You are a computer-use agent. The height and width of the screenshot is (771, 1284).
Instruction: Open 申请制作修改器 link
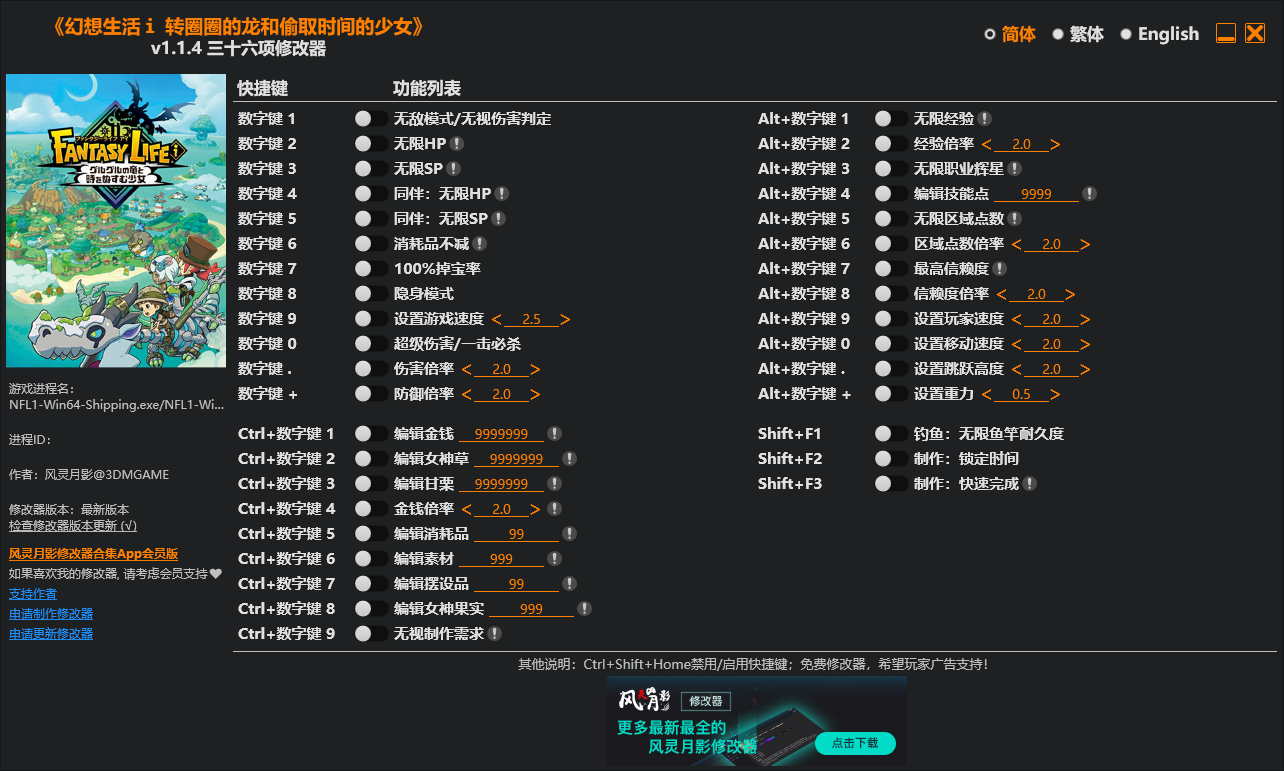pyautogui.click(x=51, y=614)
